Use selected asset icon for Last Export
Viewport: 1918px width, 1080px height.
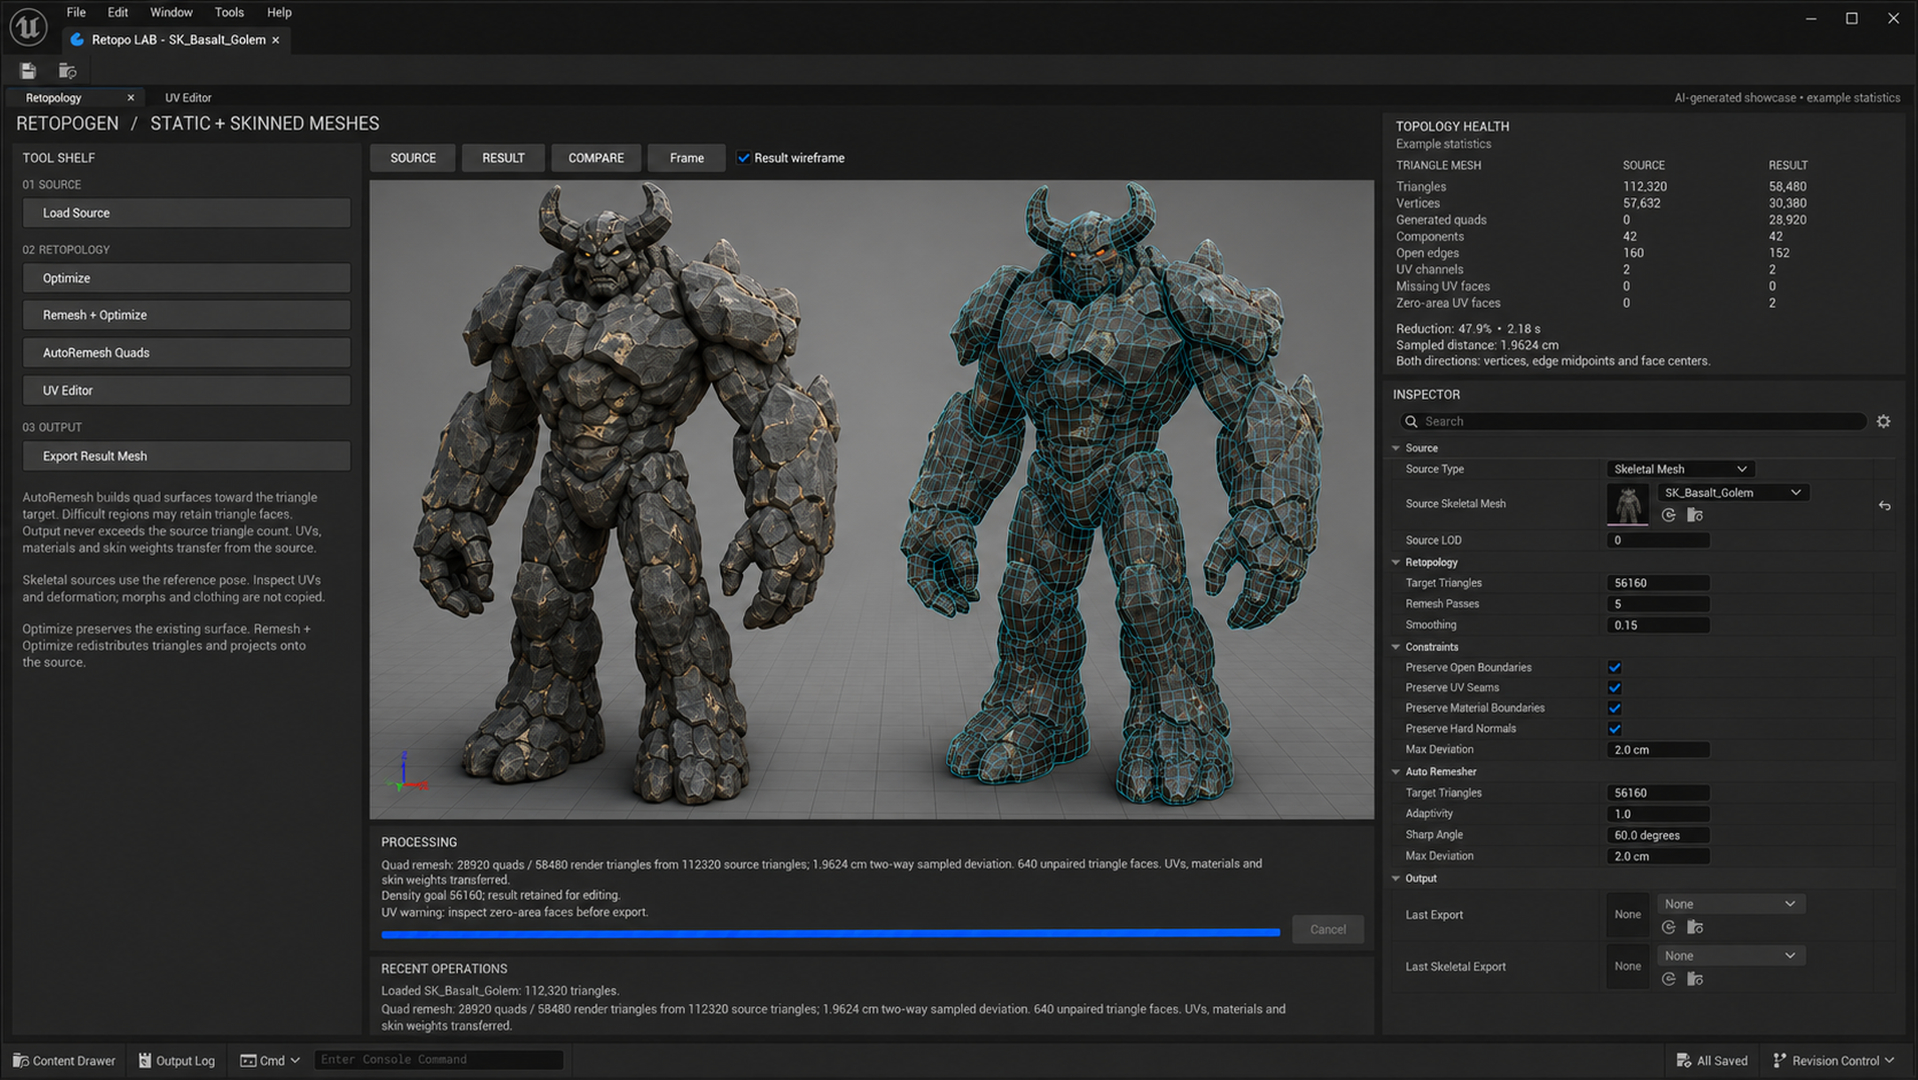click(1668, 927)
